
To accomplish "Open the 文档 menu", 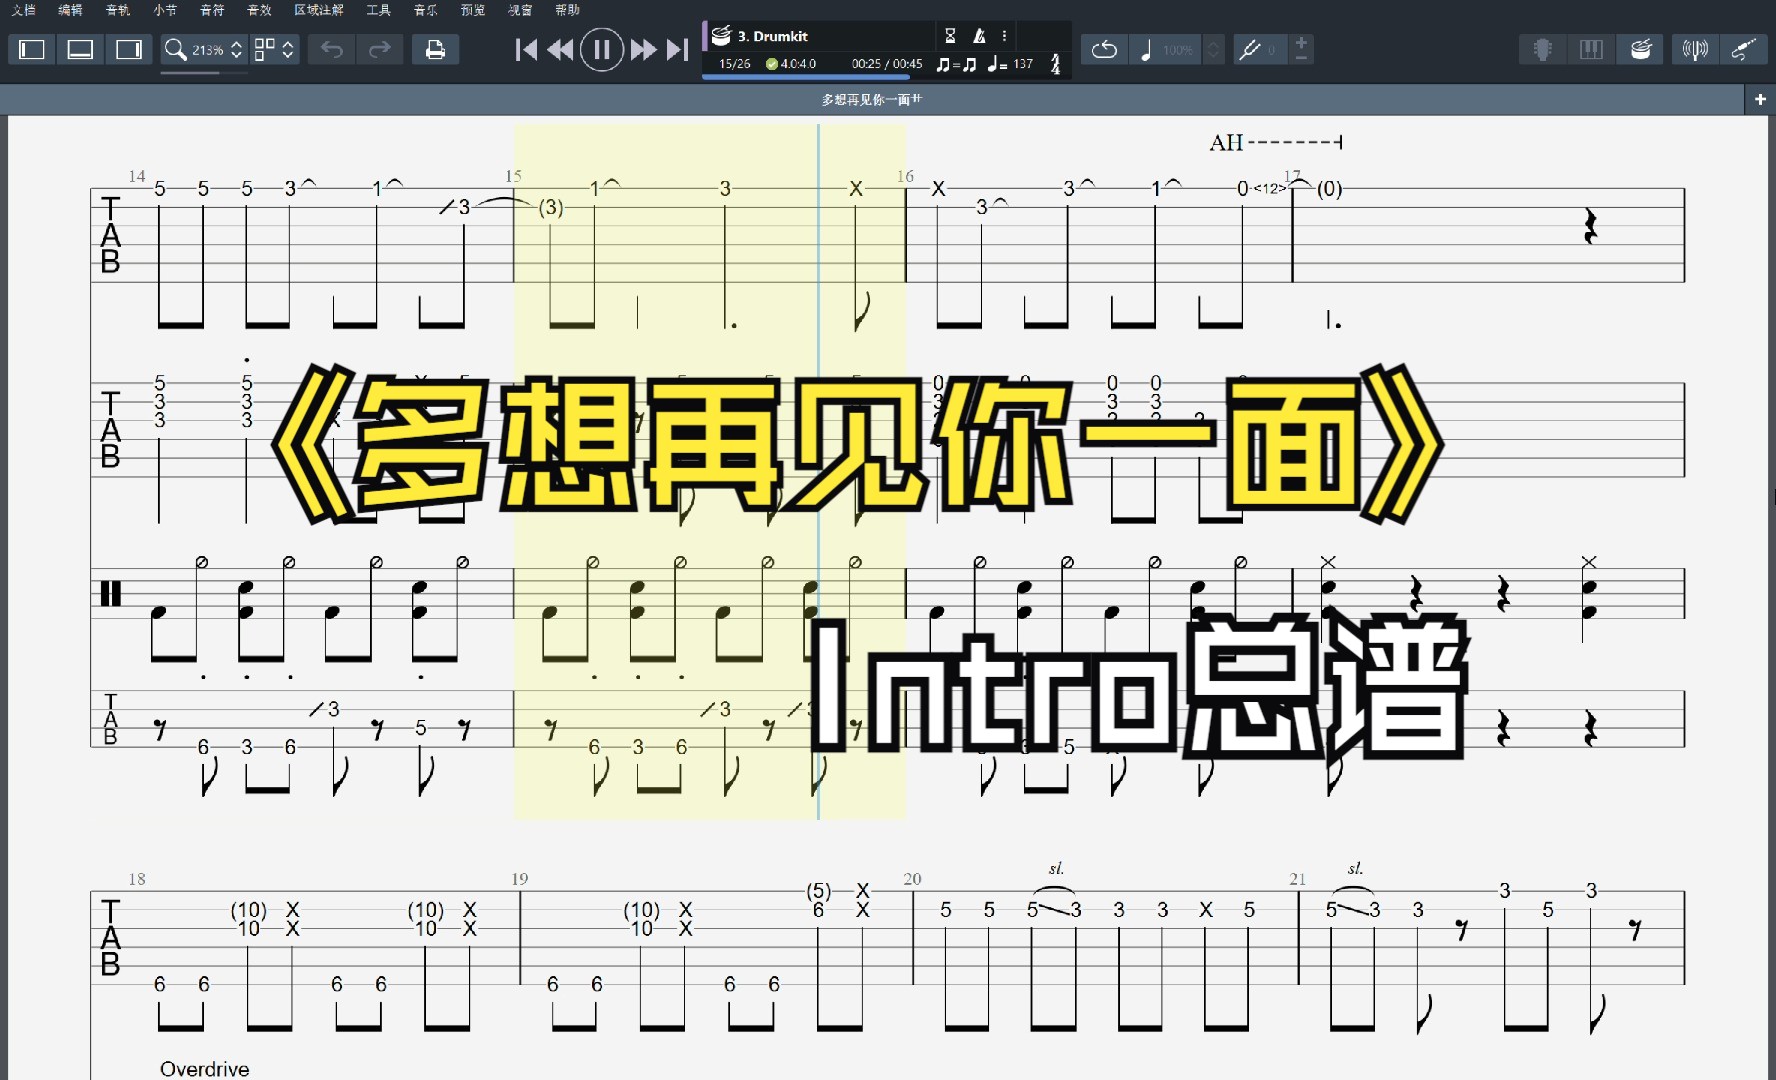I will [x=23, y=10].
